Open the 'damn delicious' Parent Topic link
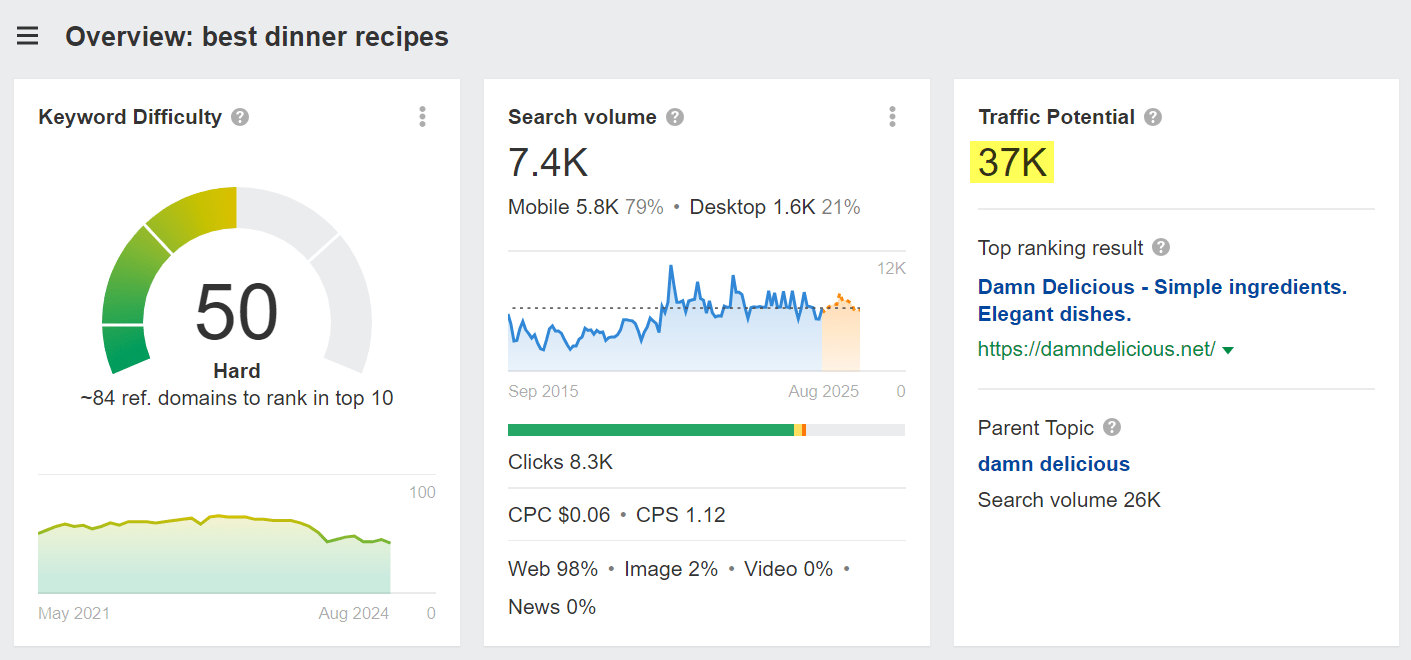 pyautogui.click(x=1053, y=464)
